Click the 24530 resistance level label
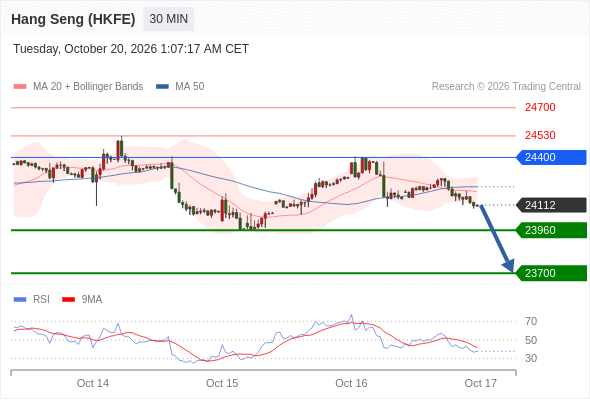The image size is (590, 400). 540,135
